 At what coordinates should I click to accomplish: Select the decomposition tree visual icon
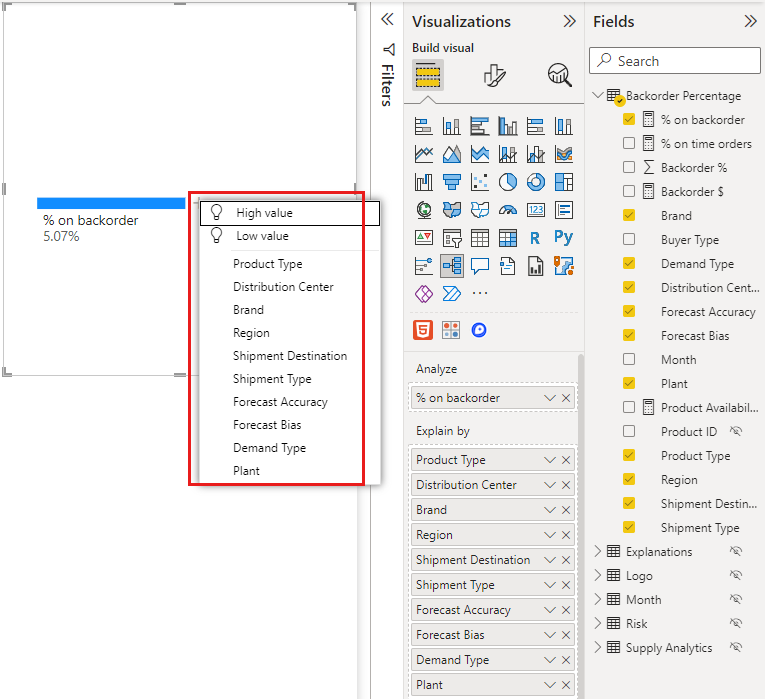click(x=451, y=266)
